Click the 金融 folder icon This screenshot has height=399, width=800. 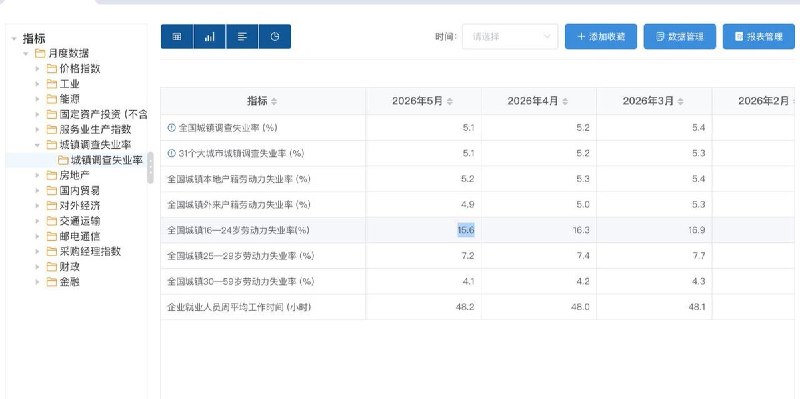point(52,282)
